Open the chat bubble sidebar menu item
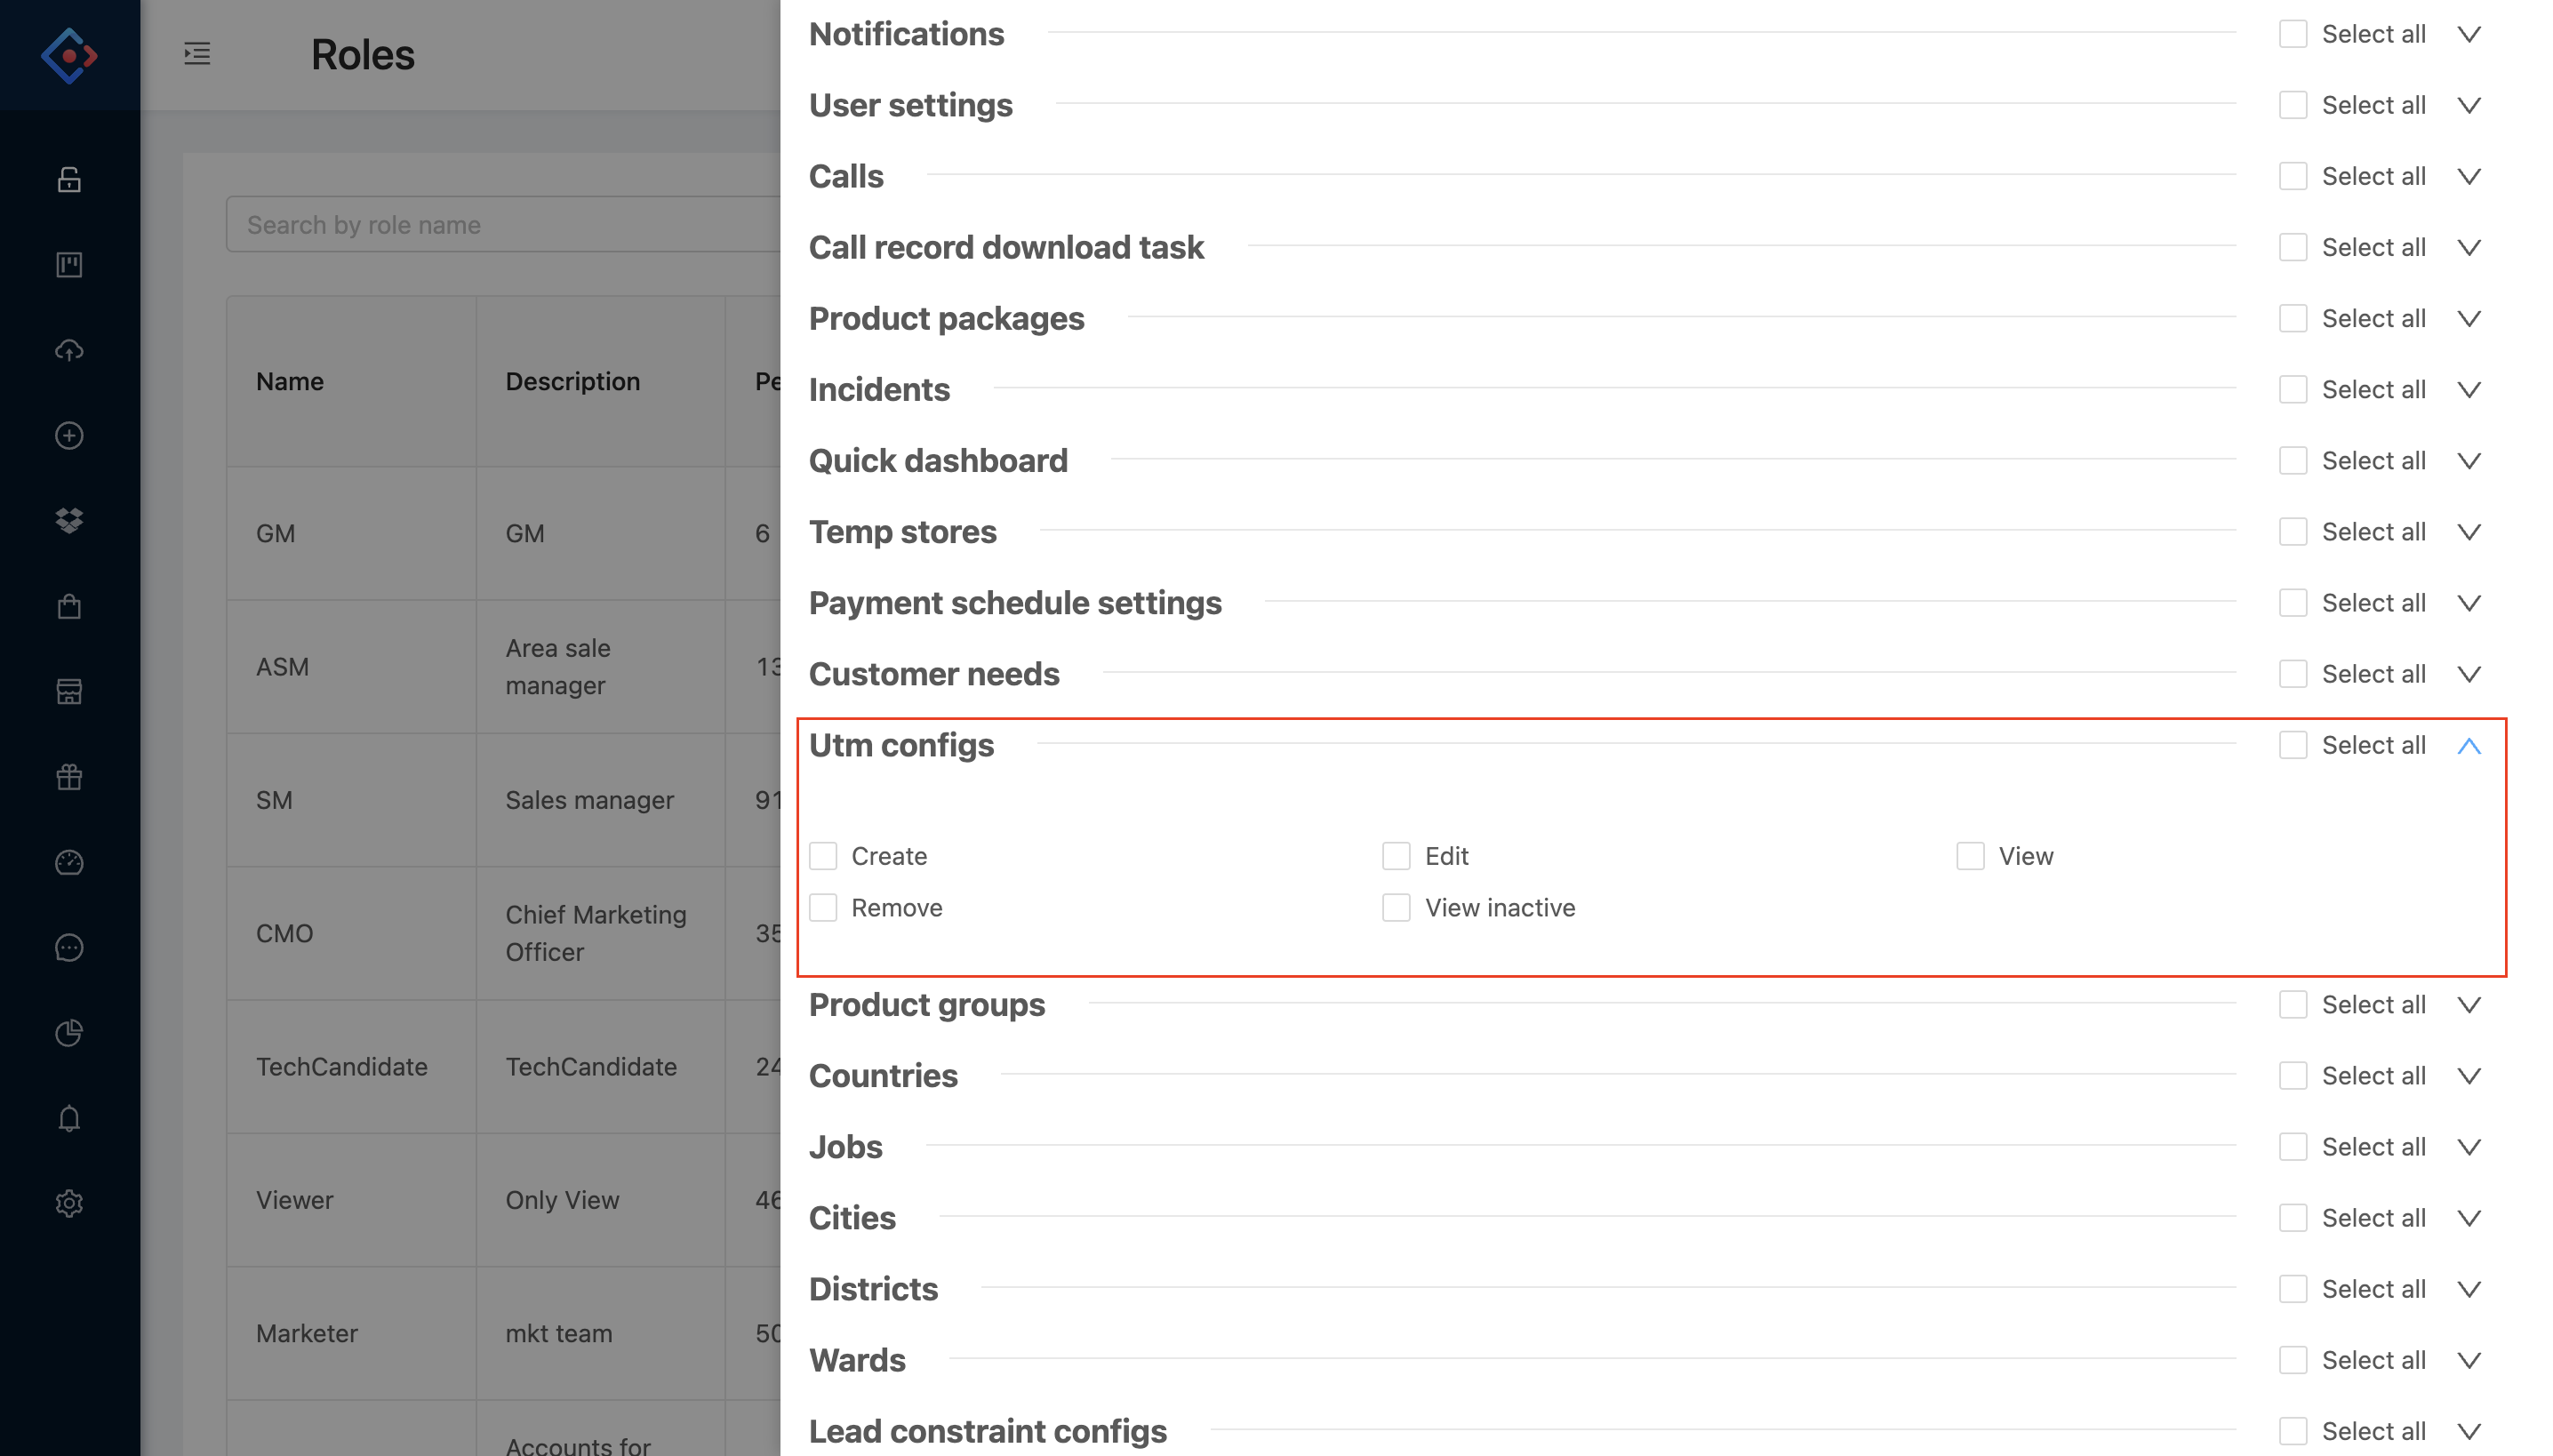This screenshot has width=2553, height=1456. [x=69, y=947]
